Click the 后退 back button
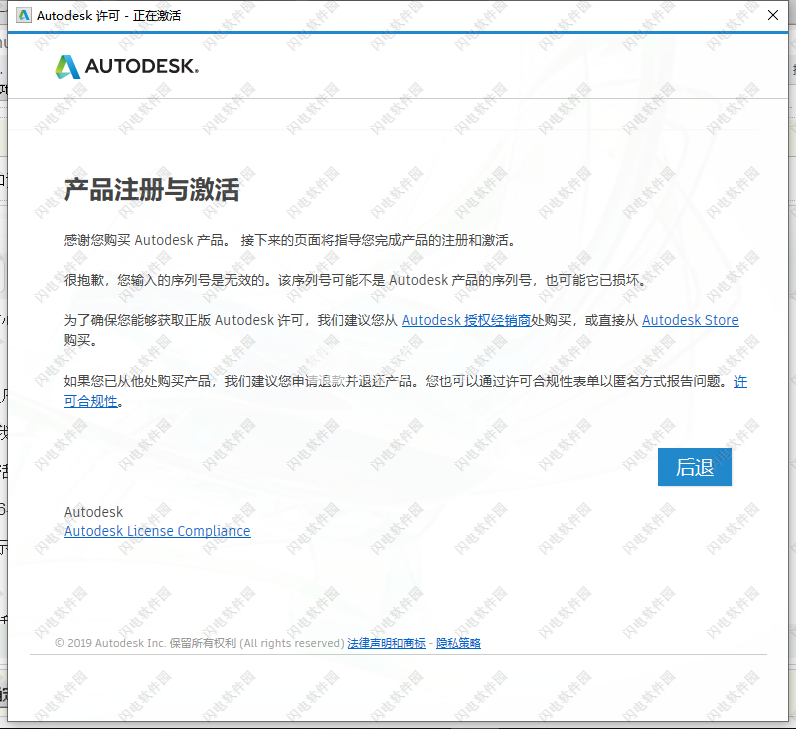 click(x=694, y=467)
